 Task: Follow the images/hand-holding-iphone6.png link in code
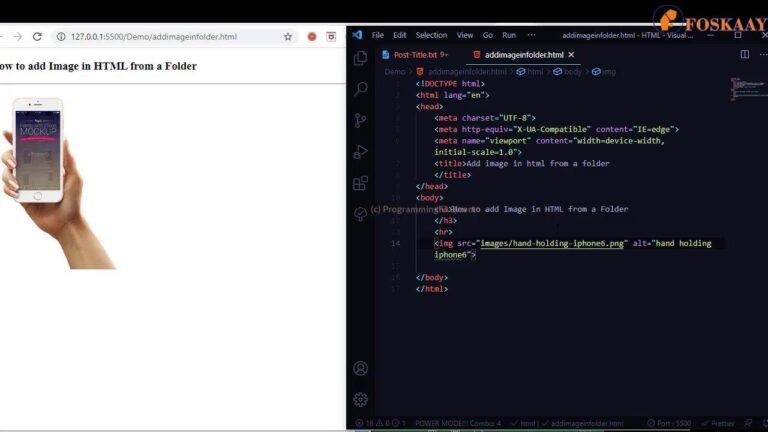(x=552, y=243)
